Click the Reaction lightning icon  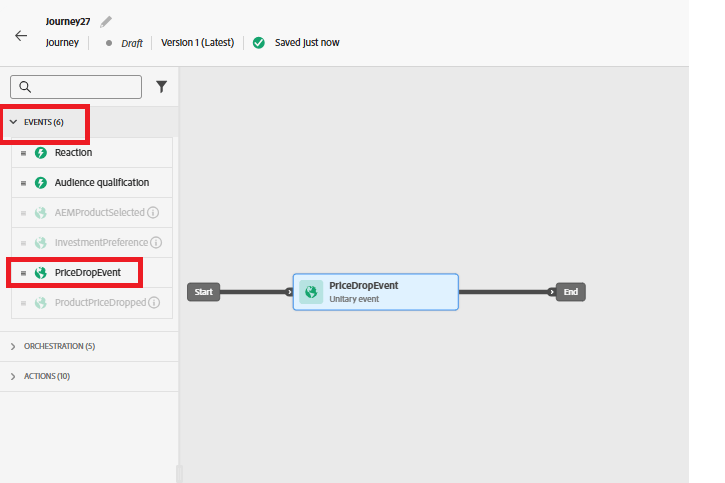pyautogui.click(x=41, y=153)
